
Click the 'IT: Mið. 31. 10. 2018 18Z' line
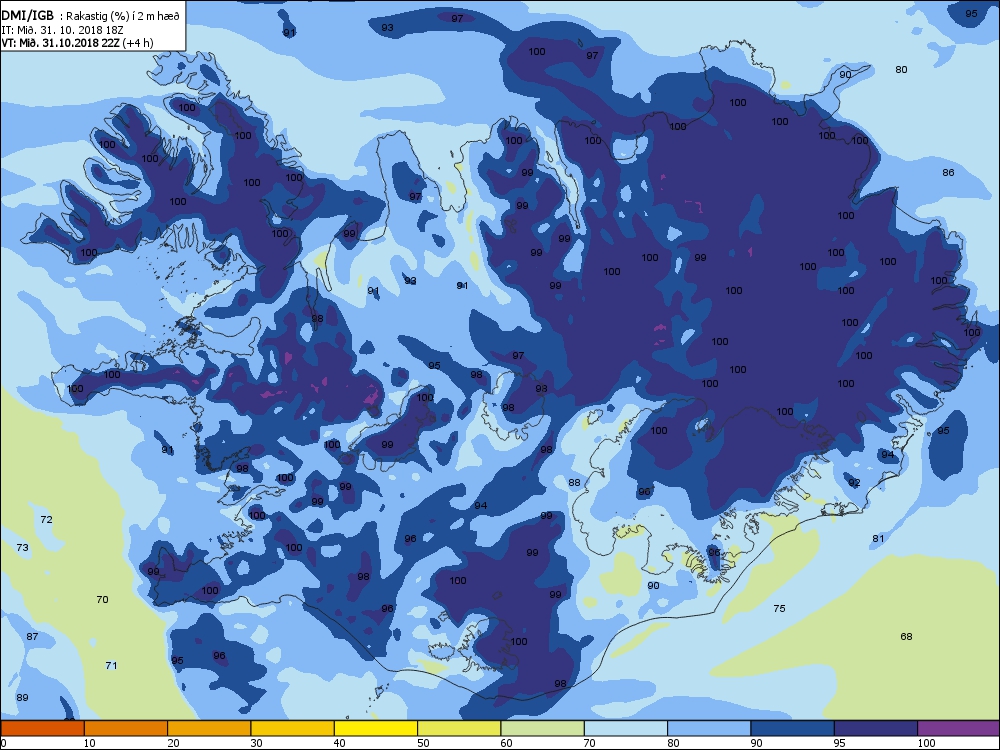coord(64,30)
